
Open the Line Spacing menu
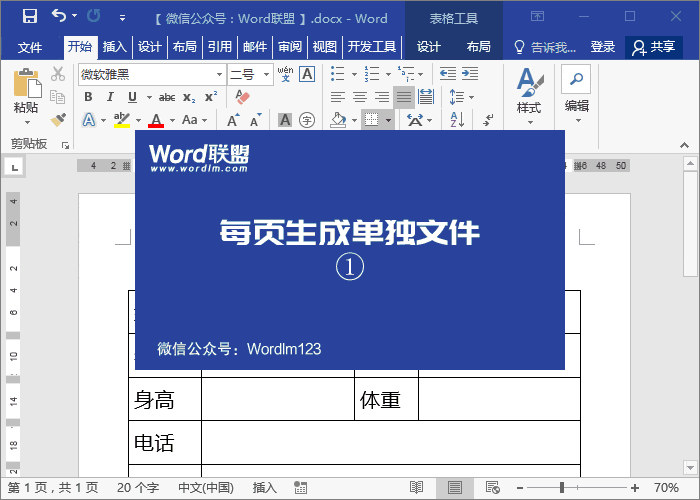click(x=461, y=97)
